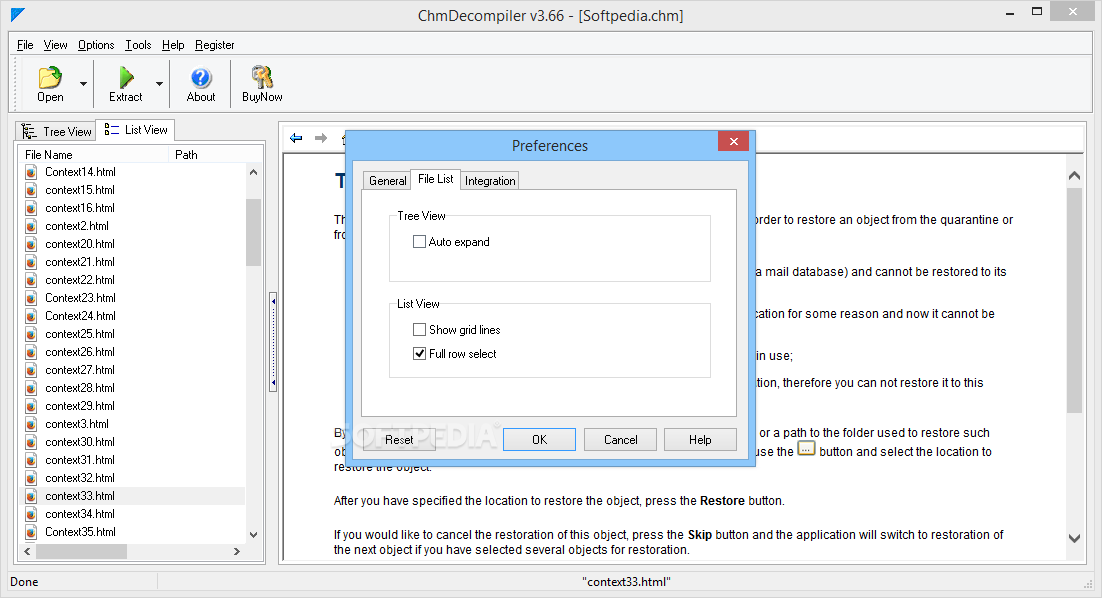This screenshot has height=598, width=1102.
Task: Open the Help menu
Action: point(173,45)
